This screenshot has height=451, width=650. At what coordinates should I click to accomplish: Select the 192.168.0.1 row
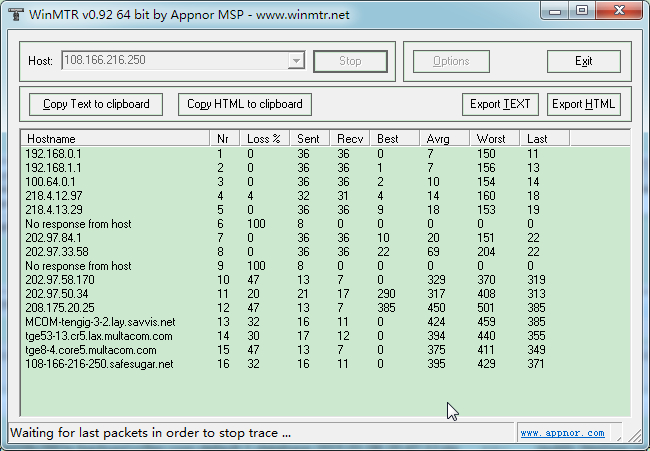click(325, 154)
